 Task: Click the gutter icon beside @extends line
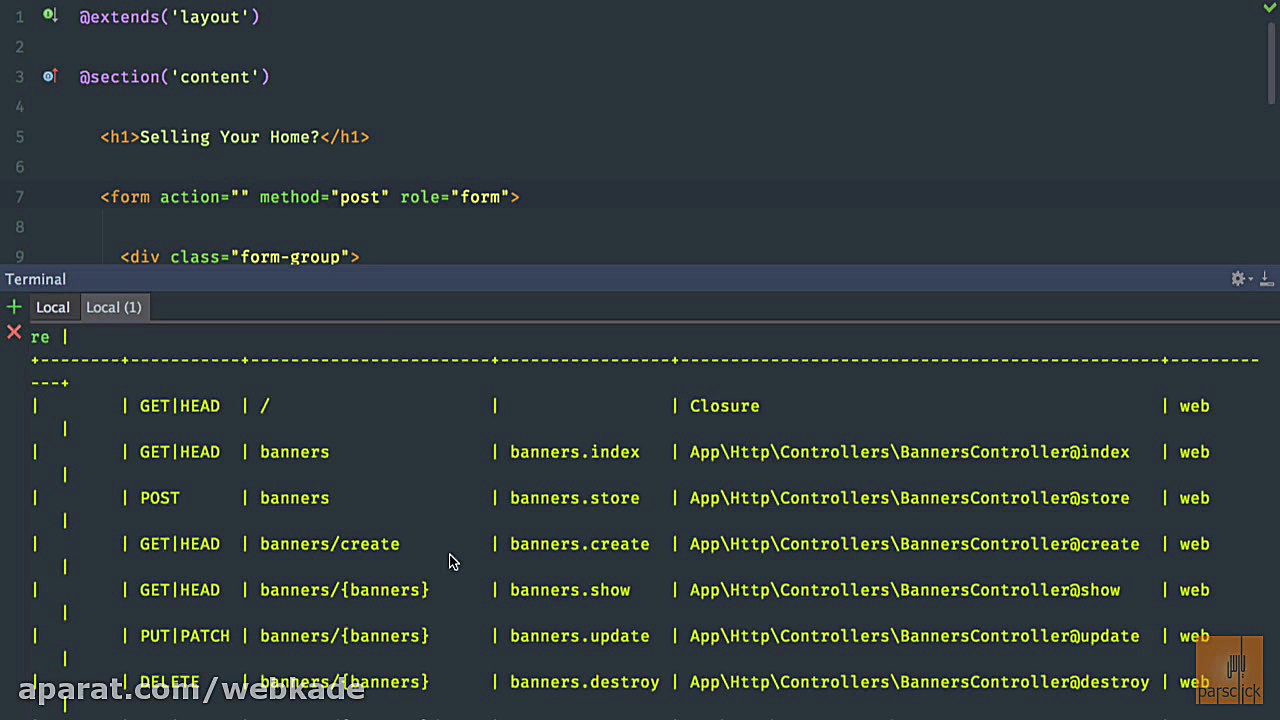point(50,16)
